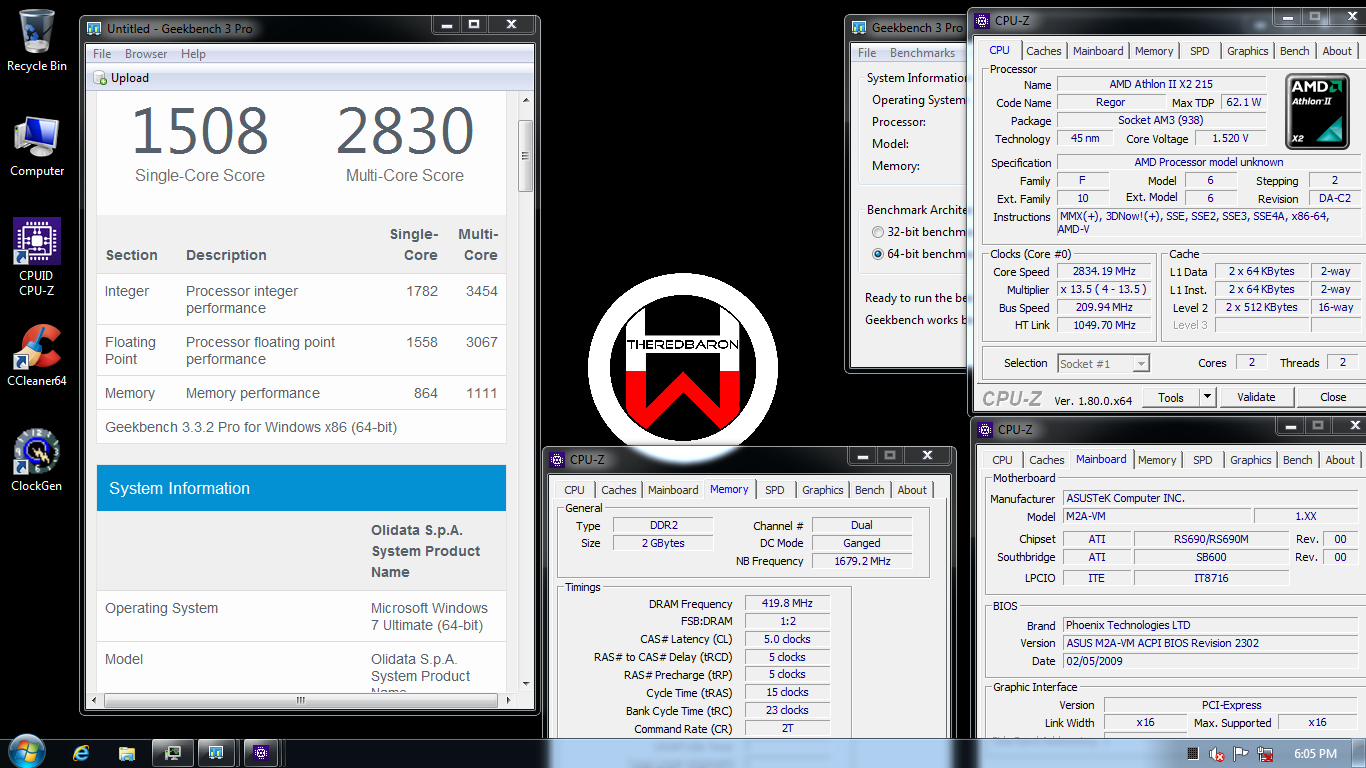The height and width of the screenshot is (768, 1366).
Task: Click the scroll down arrow in Geekbench results
Action: pyautogui.click(x=525, y=686)
